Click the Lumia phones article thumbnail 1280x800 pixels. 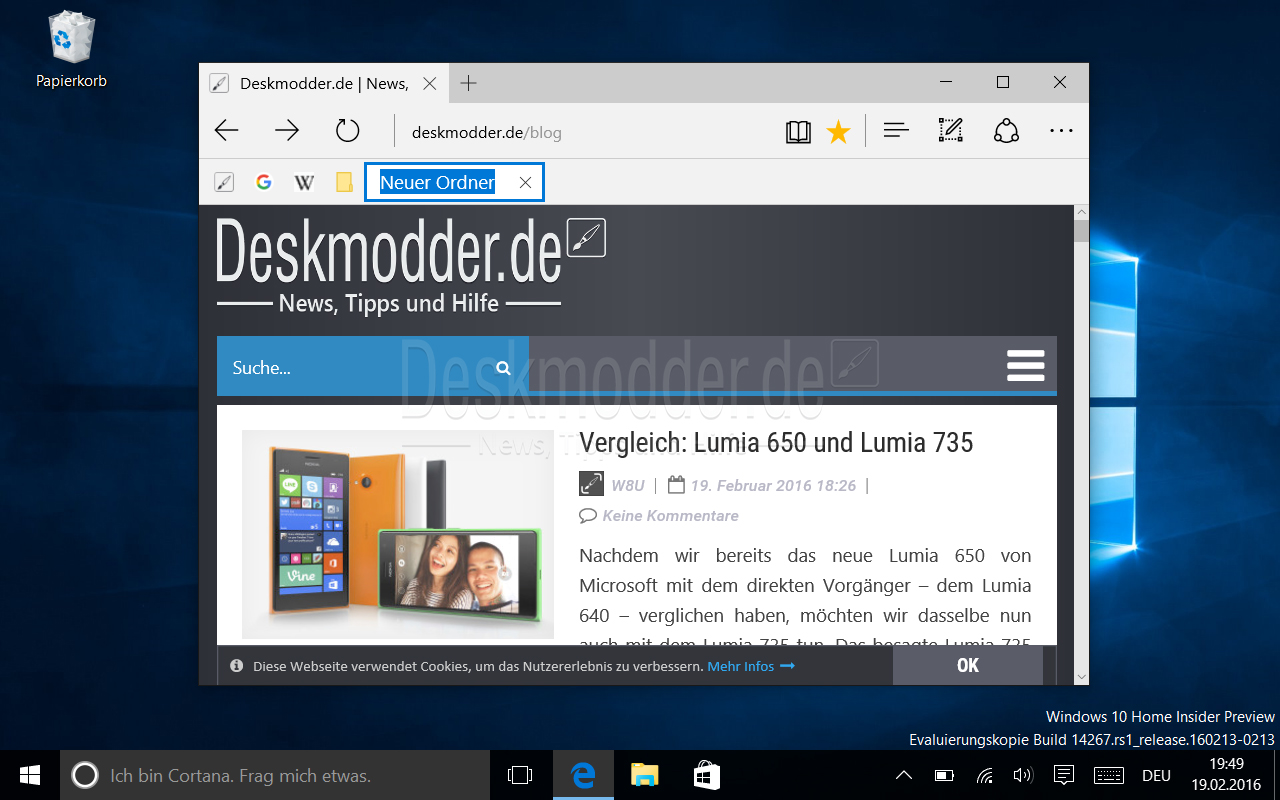(x=398, y=535)
